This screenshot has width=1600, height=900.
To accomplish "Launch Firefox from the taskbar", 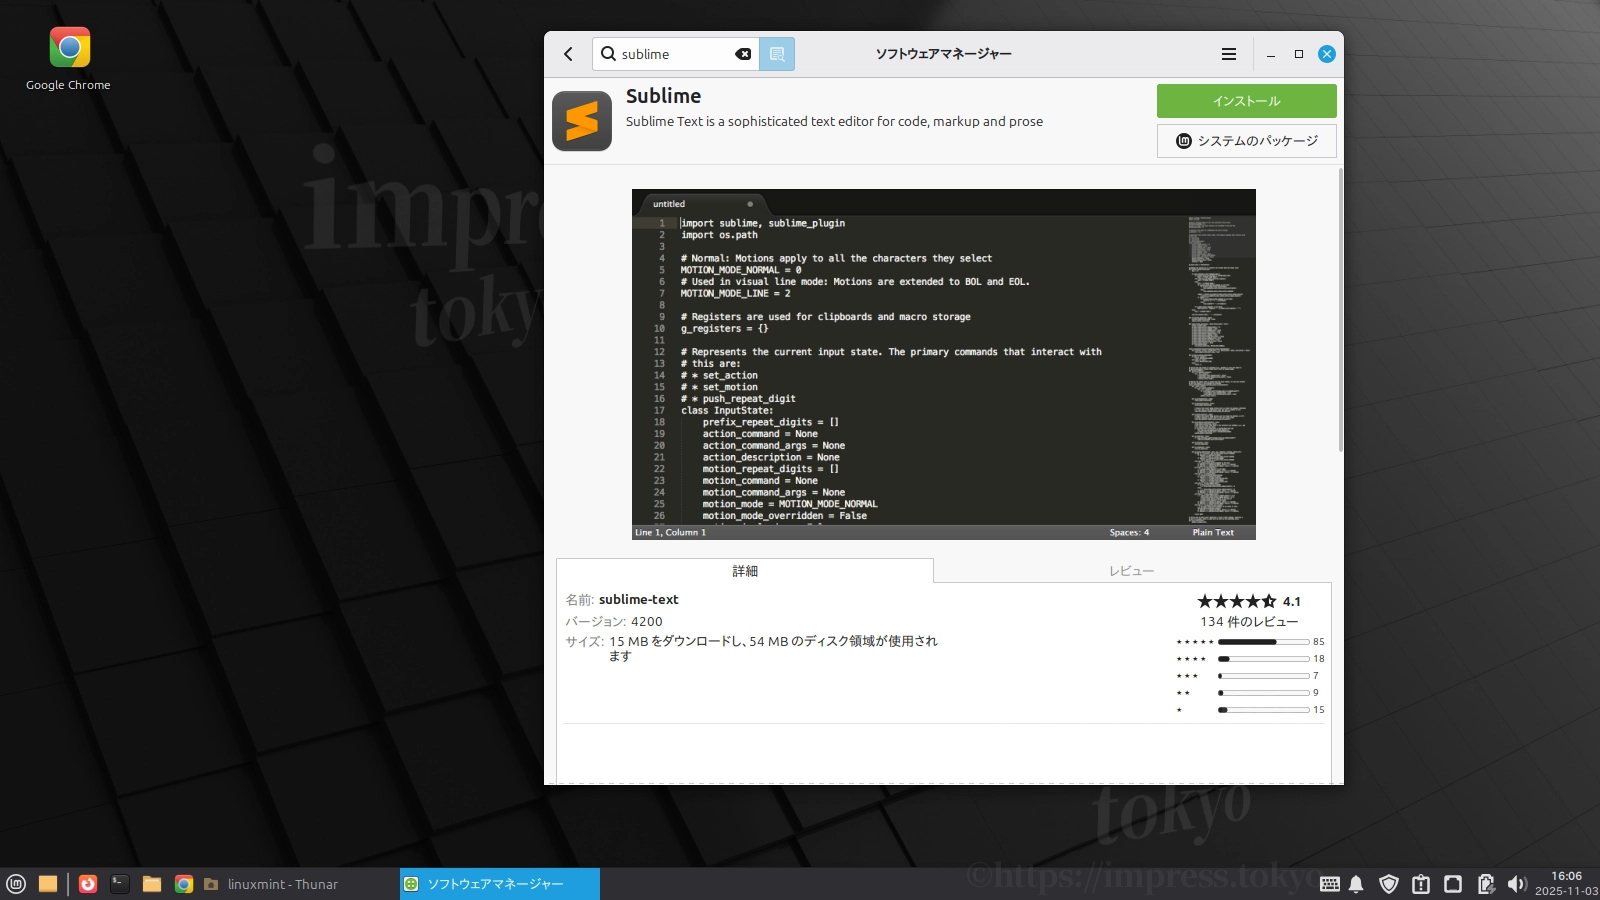I will point(88,884).
